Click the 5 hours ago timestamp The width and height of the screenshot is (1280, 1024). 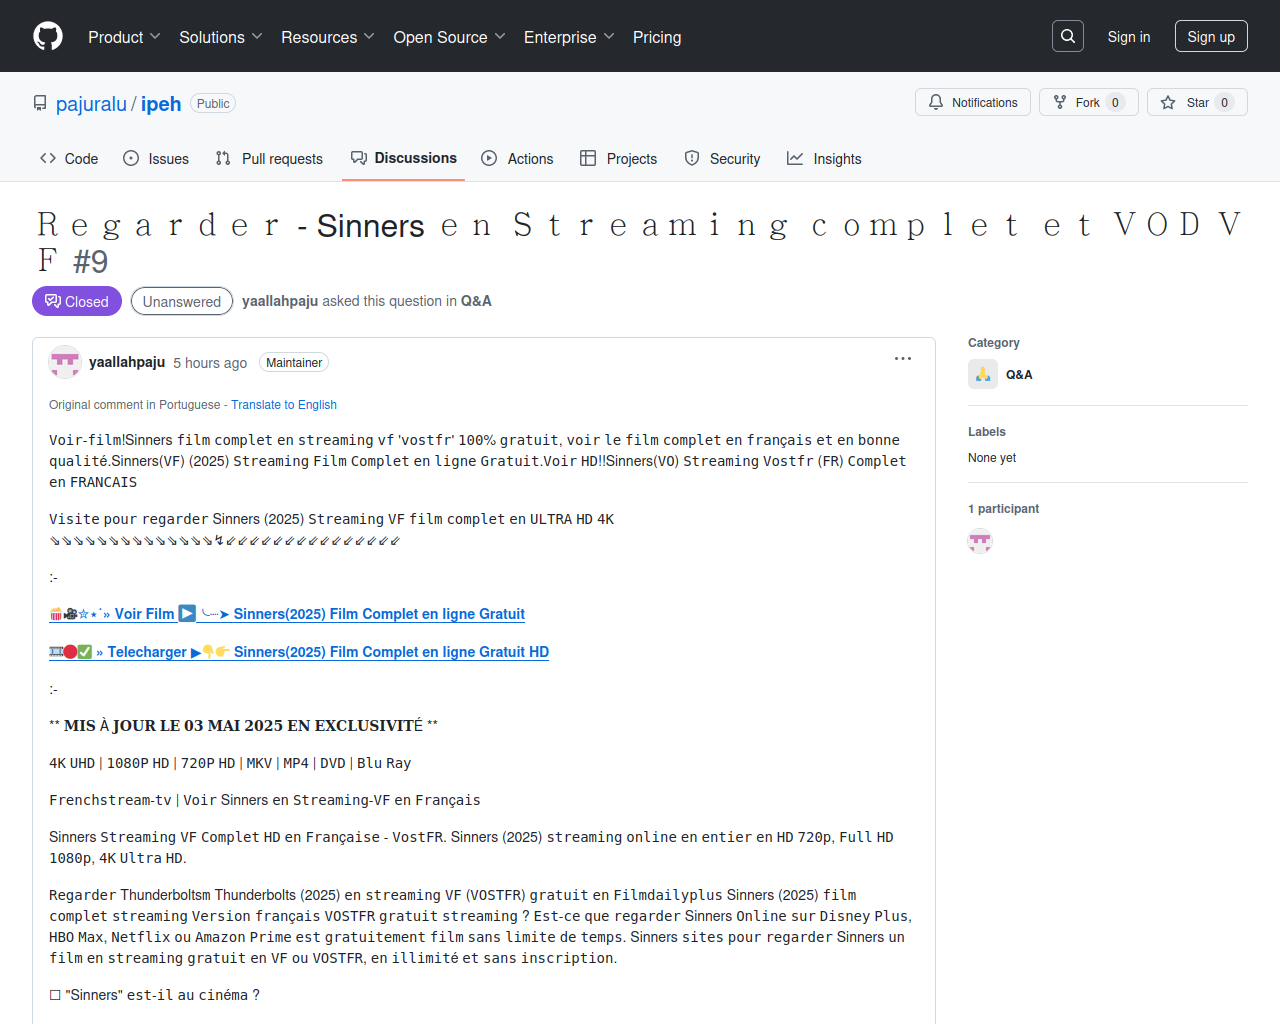[210, 363]
